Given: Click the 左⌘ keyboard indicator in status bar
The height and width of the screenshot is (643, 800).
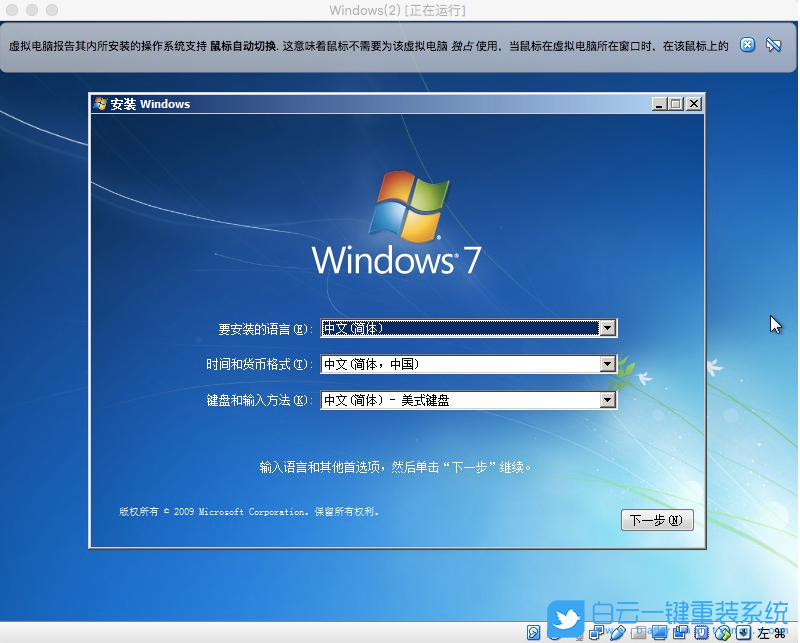Looking at the screenshot, I should [x=770, y=633].
